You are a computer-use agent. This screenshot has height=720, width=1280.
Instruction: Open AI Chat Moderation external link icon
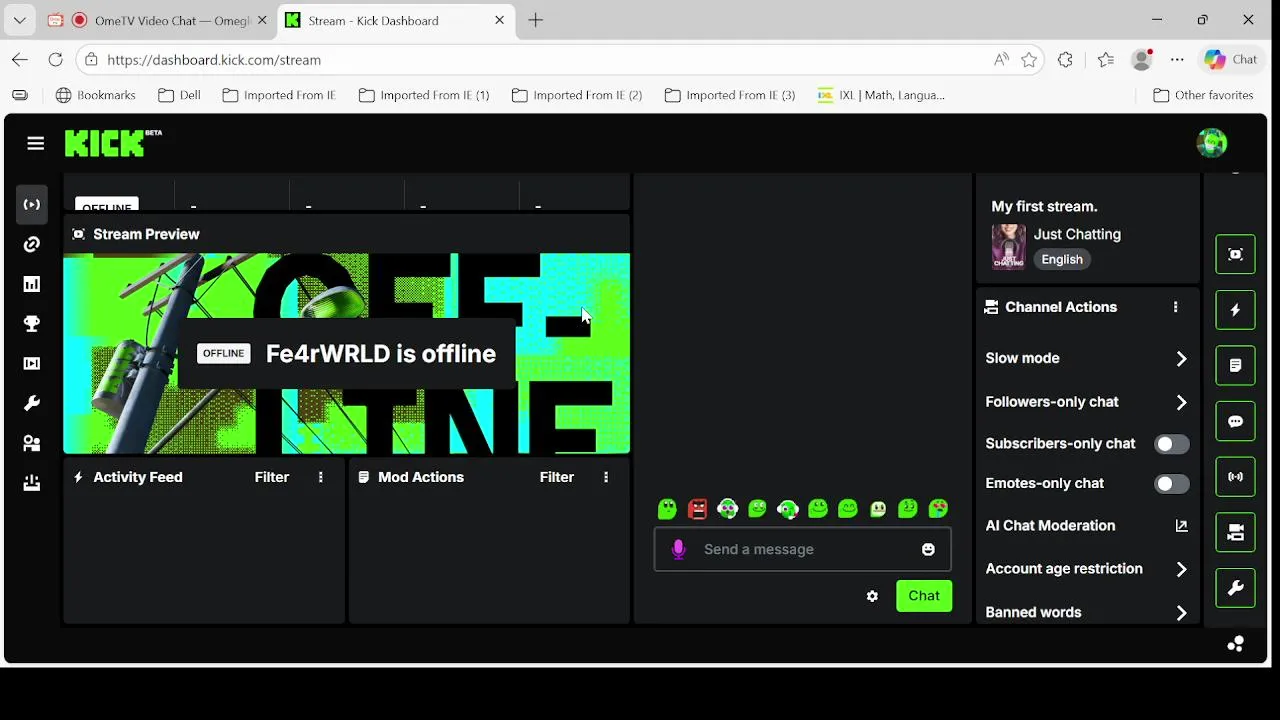pos(1181,526)
